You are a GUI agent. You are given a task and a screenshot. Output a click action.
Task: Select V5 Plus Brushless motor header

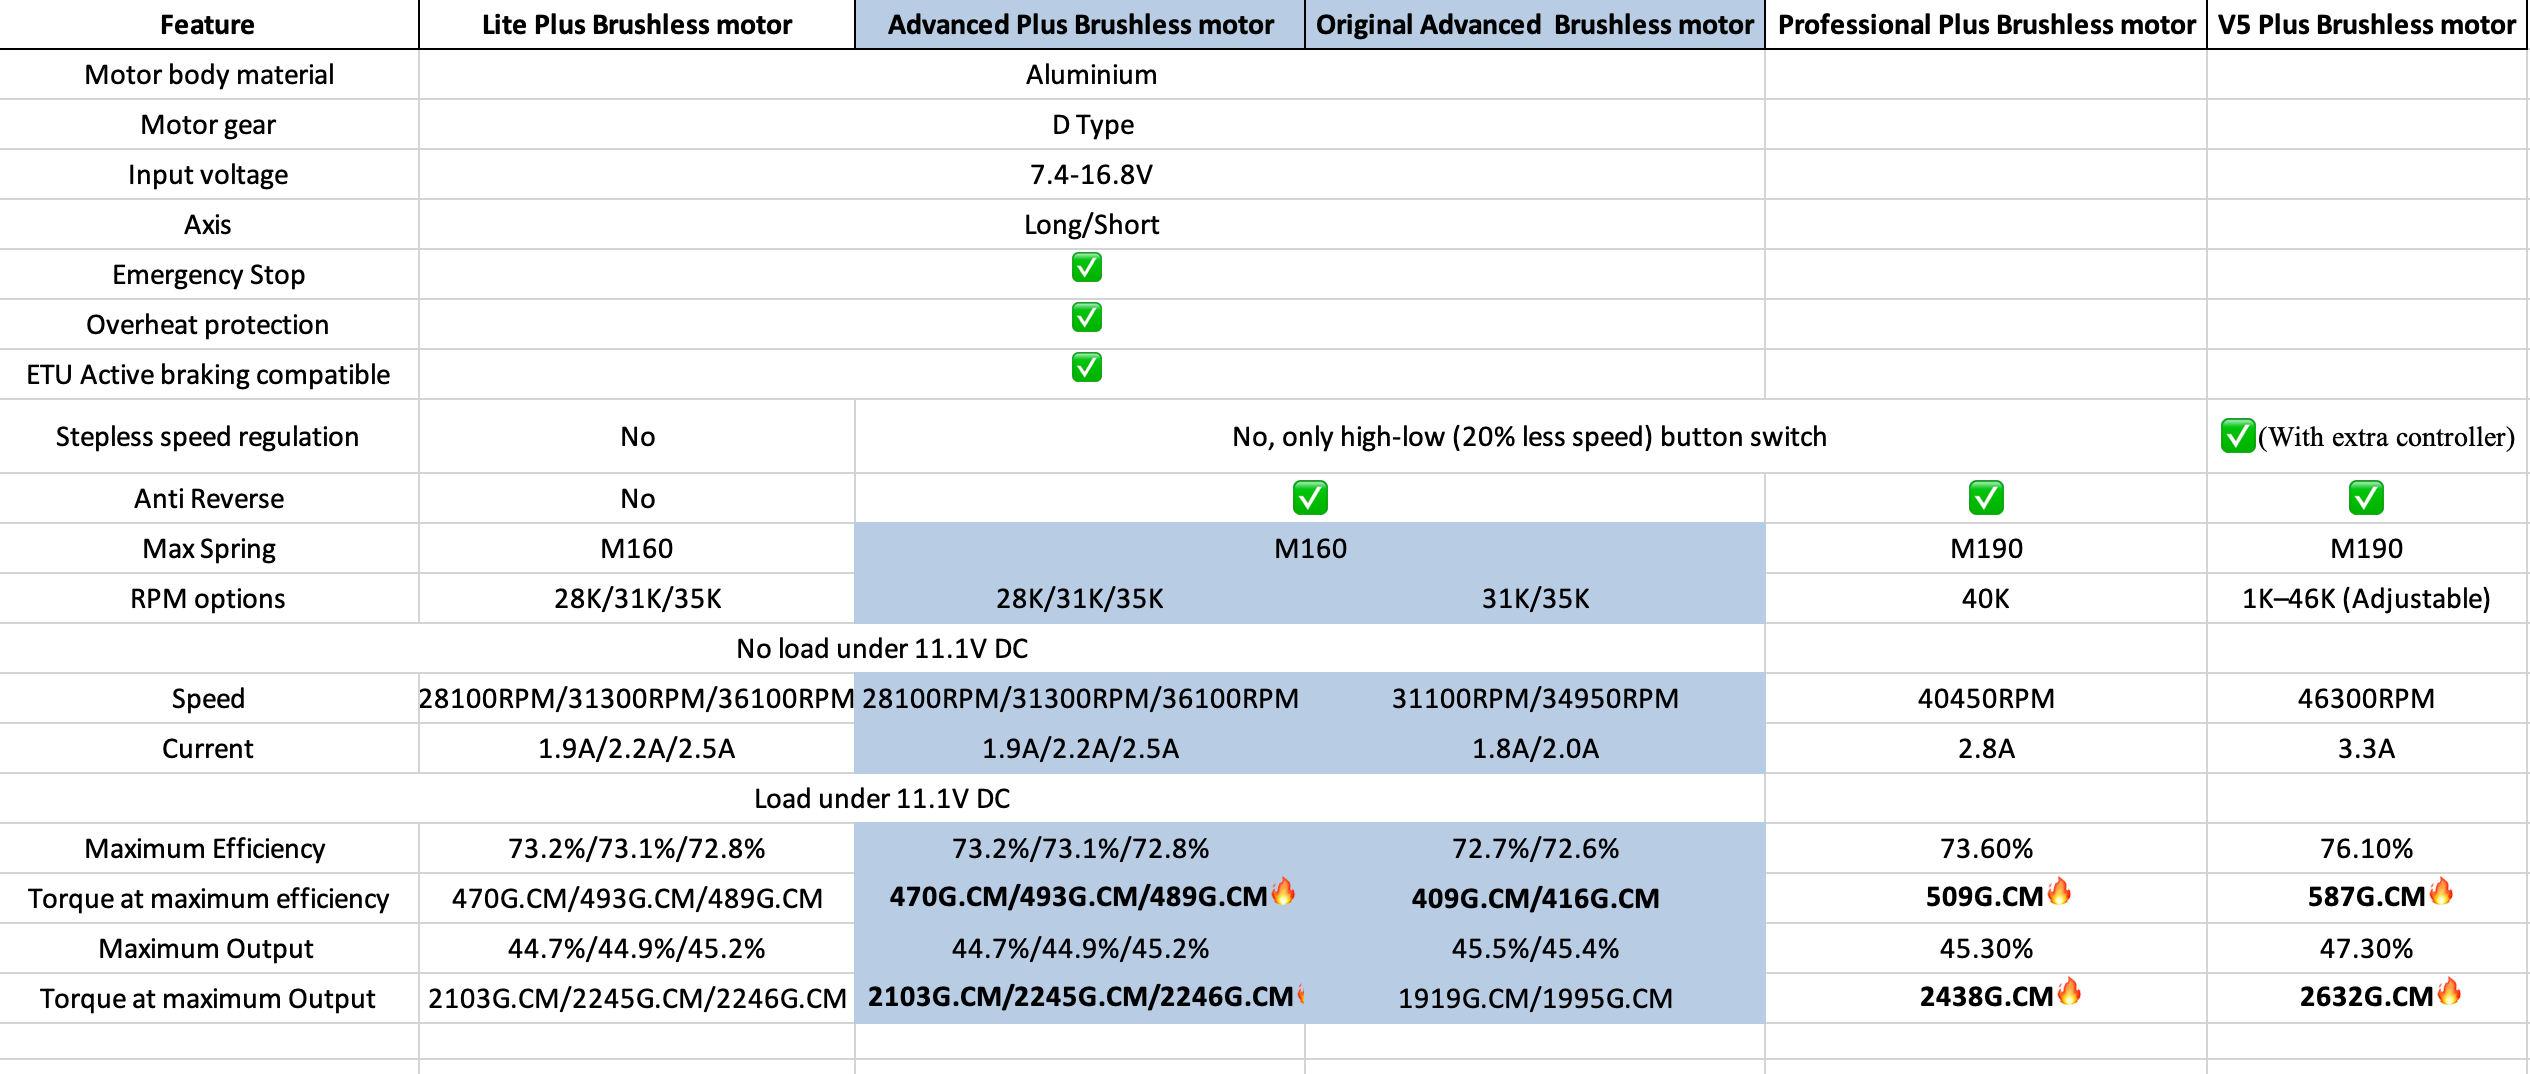[2366, 25]
